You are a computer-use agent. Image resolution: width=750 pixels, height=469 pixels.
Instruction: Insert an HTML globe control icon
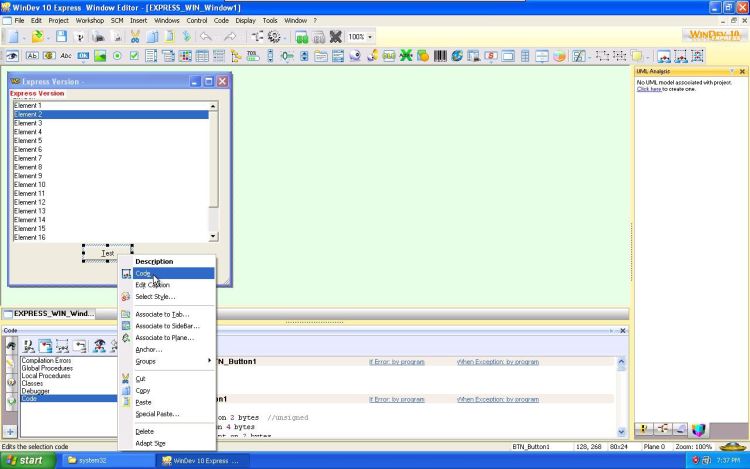457,56
